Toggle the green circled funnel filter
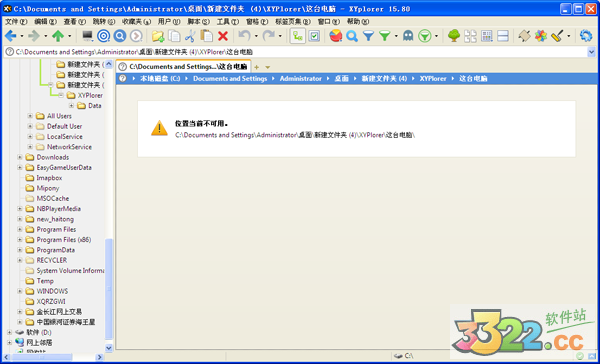Viewport: 600px width, 364px height. (x=425, y=36)
